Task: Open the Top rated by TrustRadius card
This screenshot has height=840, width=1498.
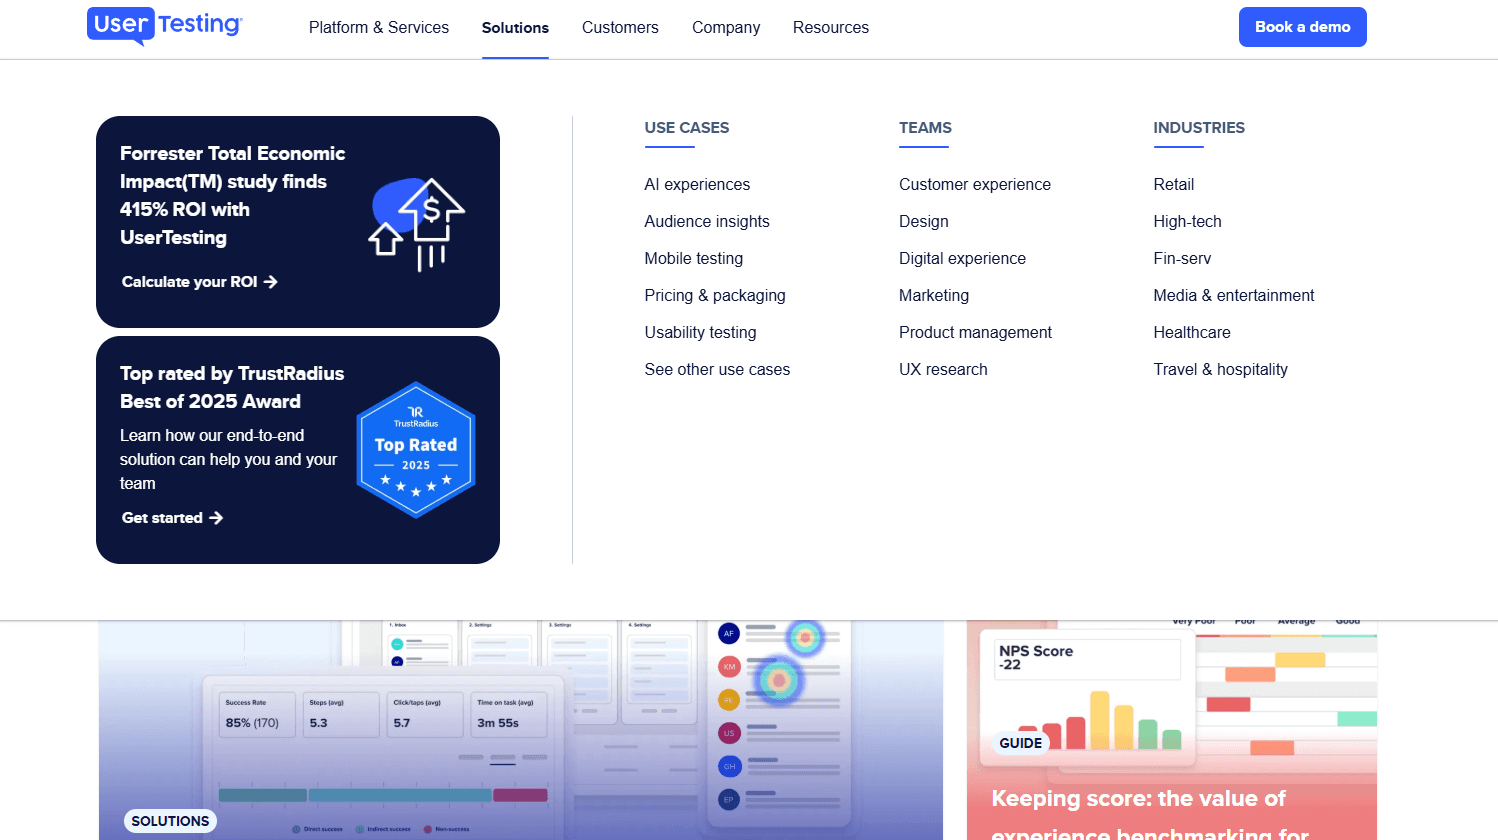Action: click(x=298, y=450)
